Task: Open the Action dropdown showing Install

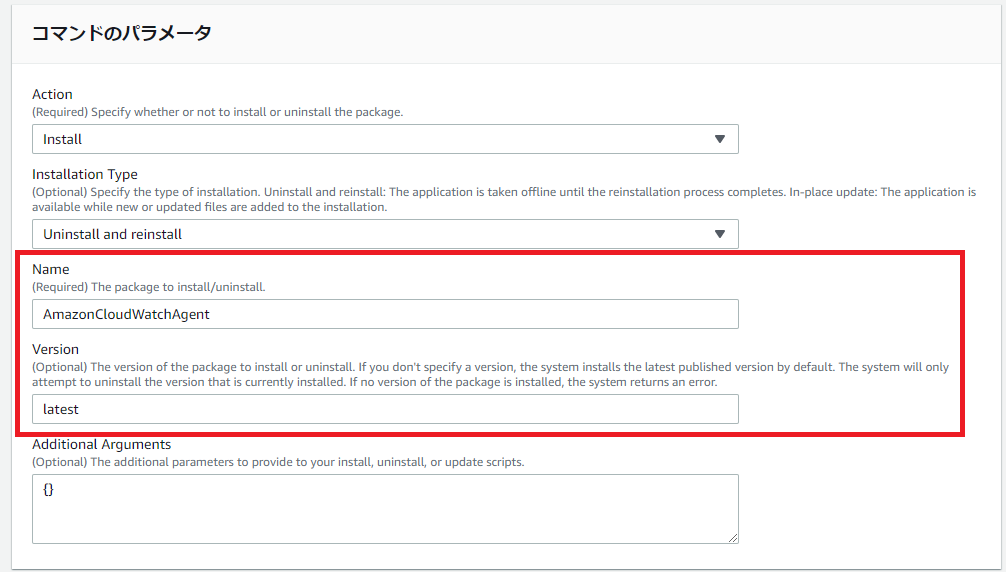Action: pyautogui.click(x=385, y=139)
